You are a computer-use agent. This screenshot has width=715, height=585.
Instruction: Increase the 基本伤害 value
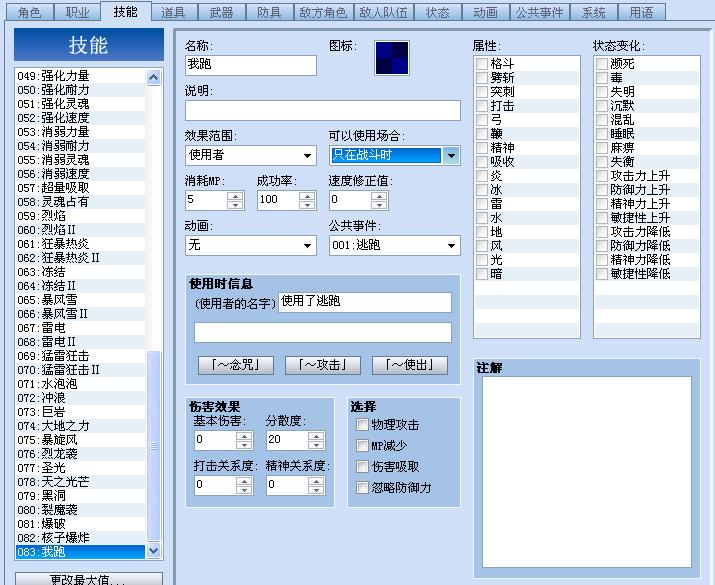tap(244, 435)
